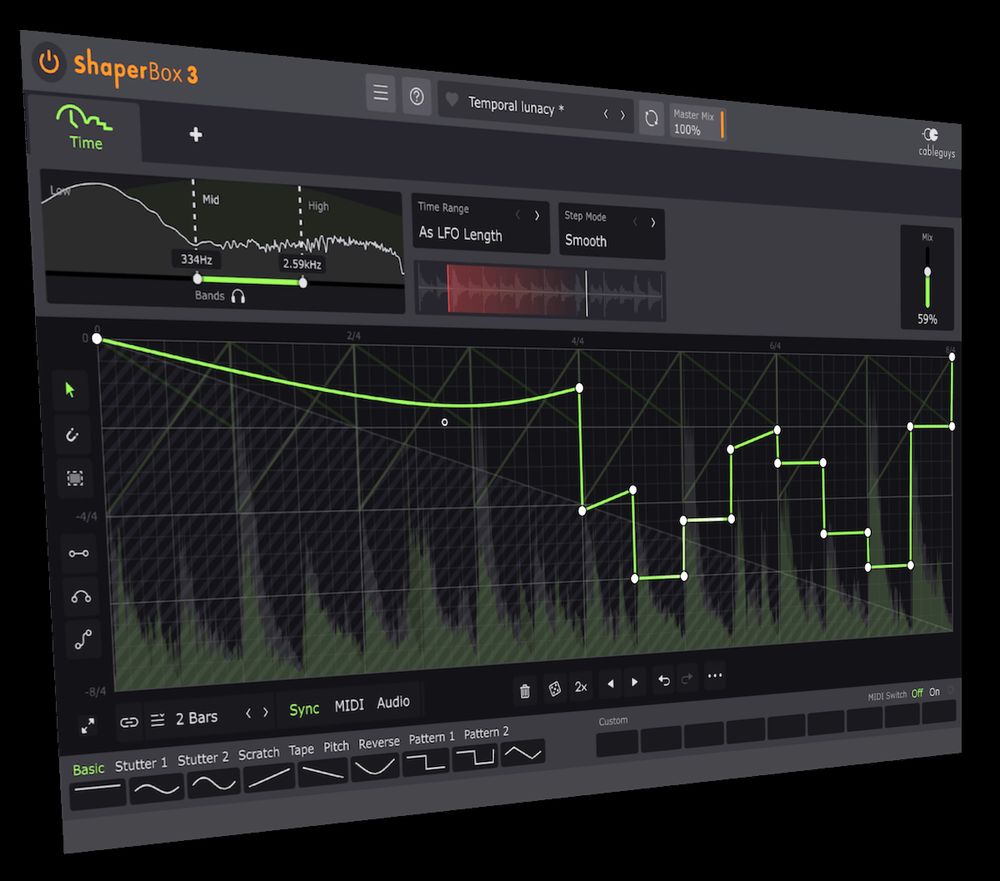Click the 2x double speed button
The width and height of the screenshot is (1000, 881).
tap(581, 687)
